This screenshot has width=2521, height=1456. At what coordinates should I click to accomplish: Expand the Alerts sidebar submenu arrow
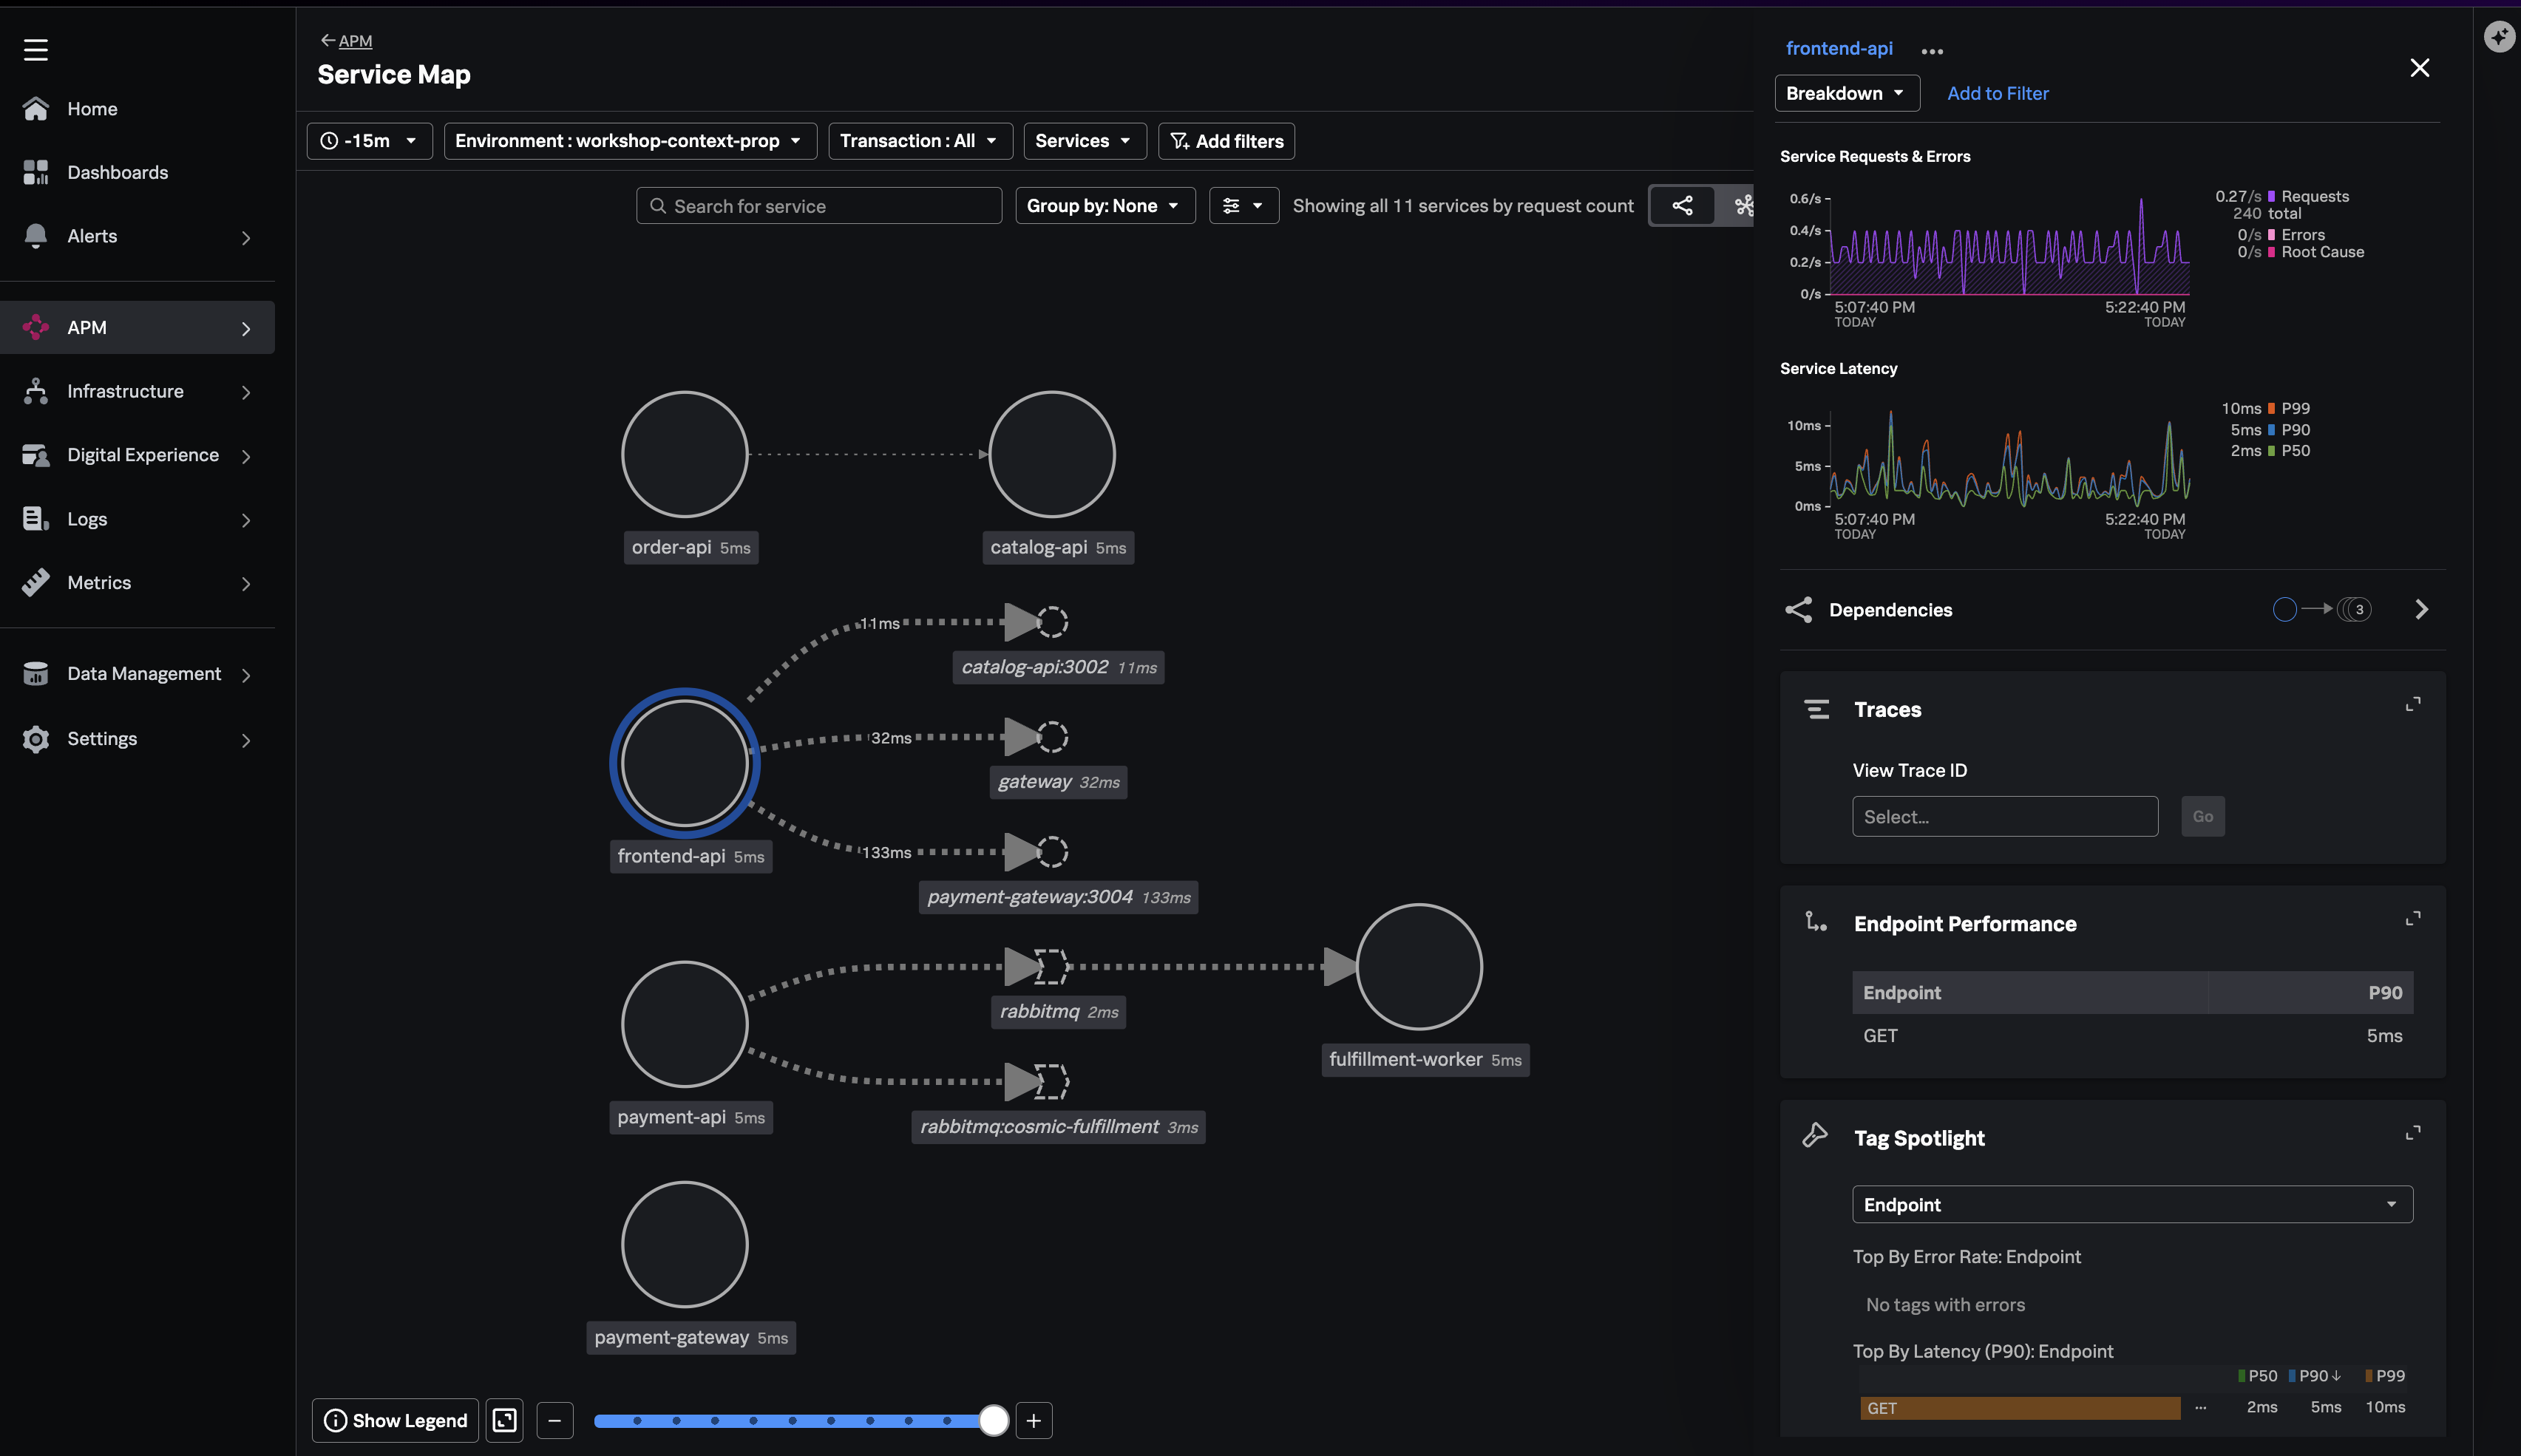click(246, 237)
